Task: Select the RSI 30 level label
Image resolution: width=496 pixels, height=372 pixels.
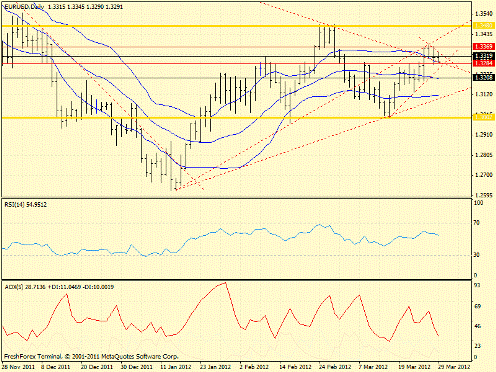Action: click(478, 255)
